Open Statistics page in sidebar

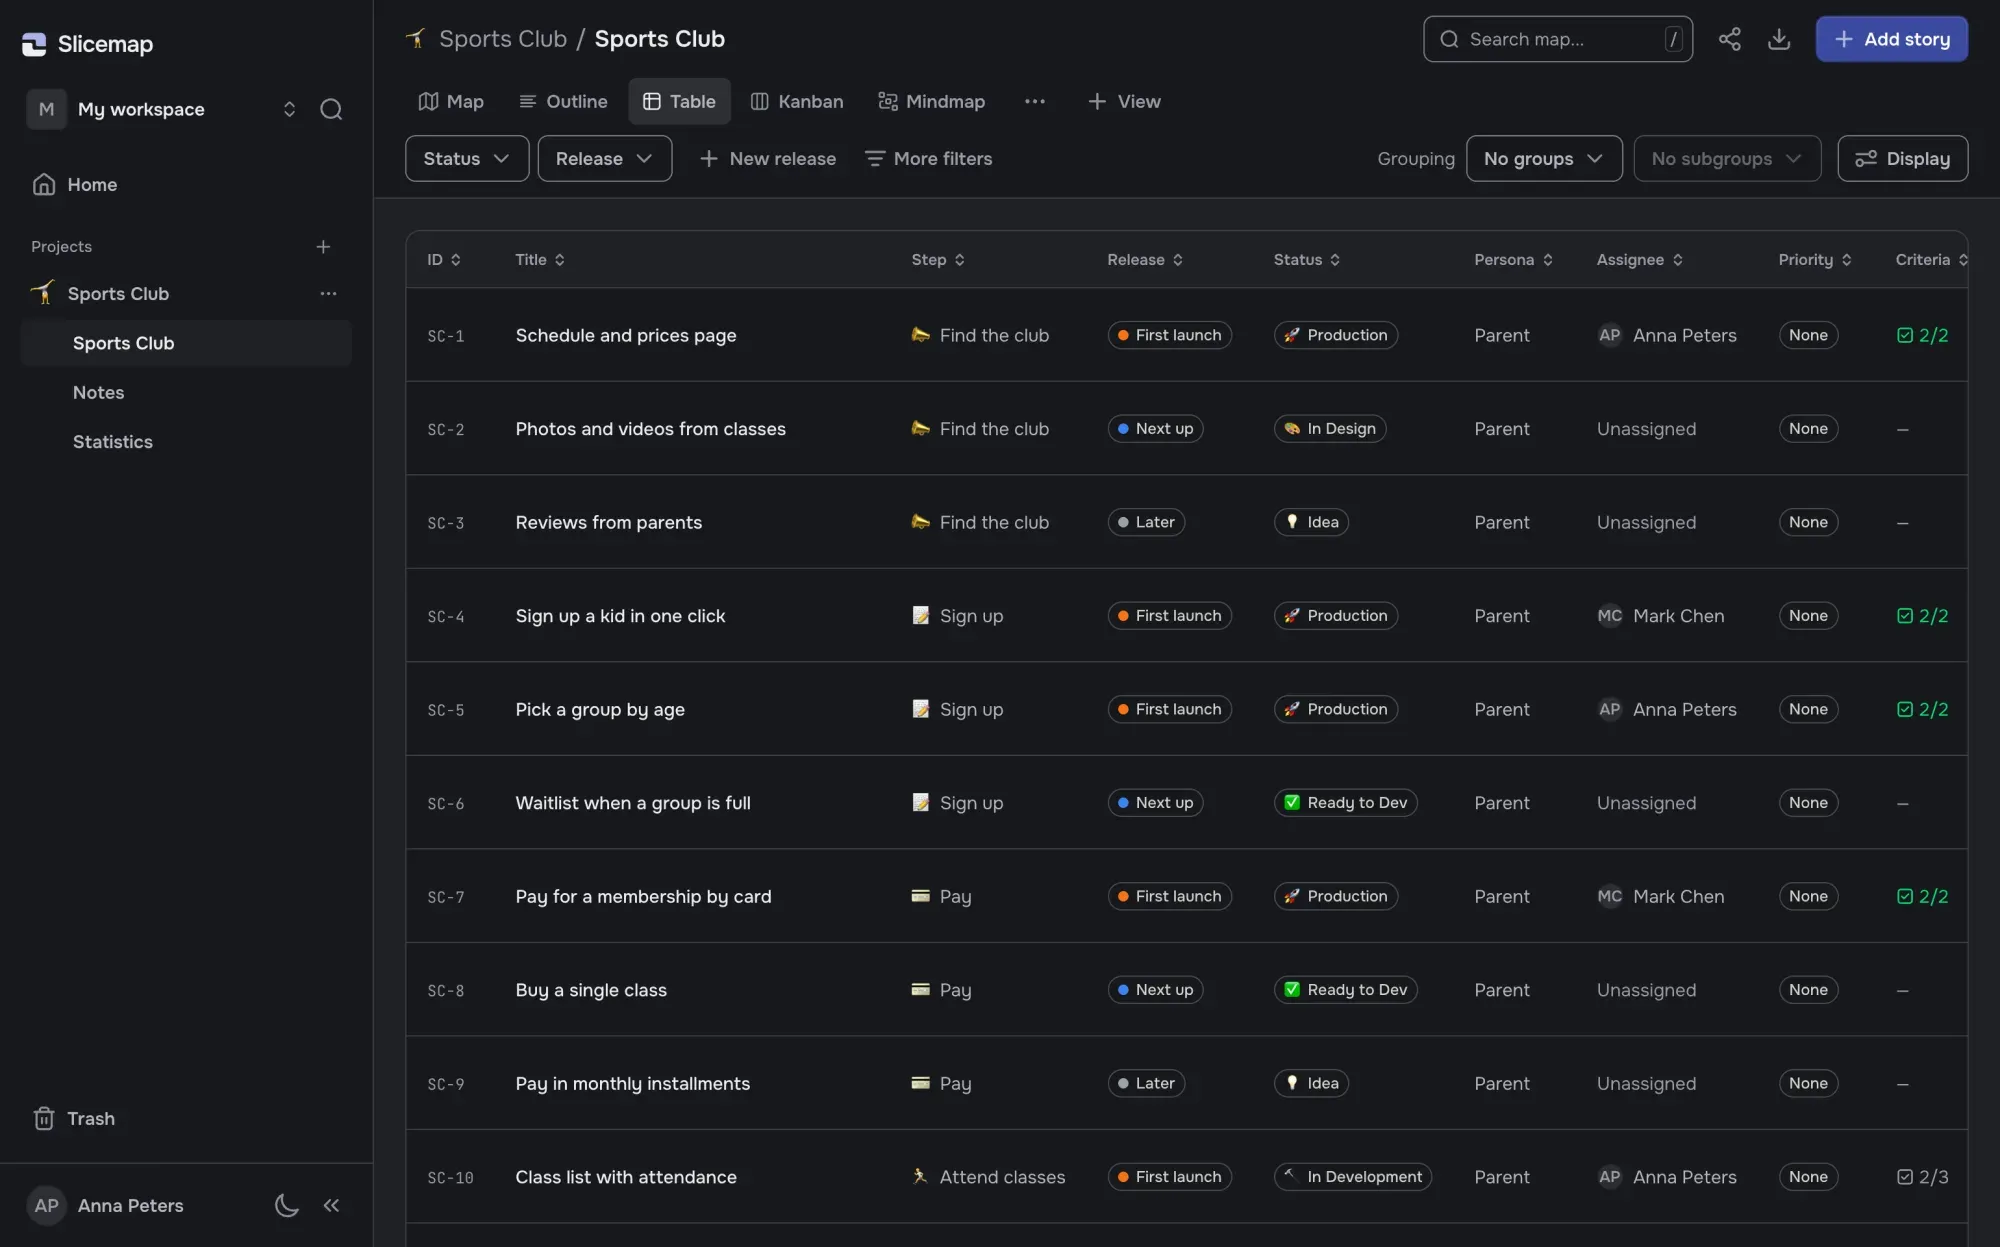click(113, 442)
